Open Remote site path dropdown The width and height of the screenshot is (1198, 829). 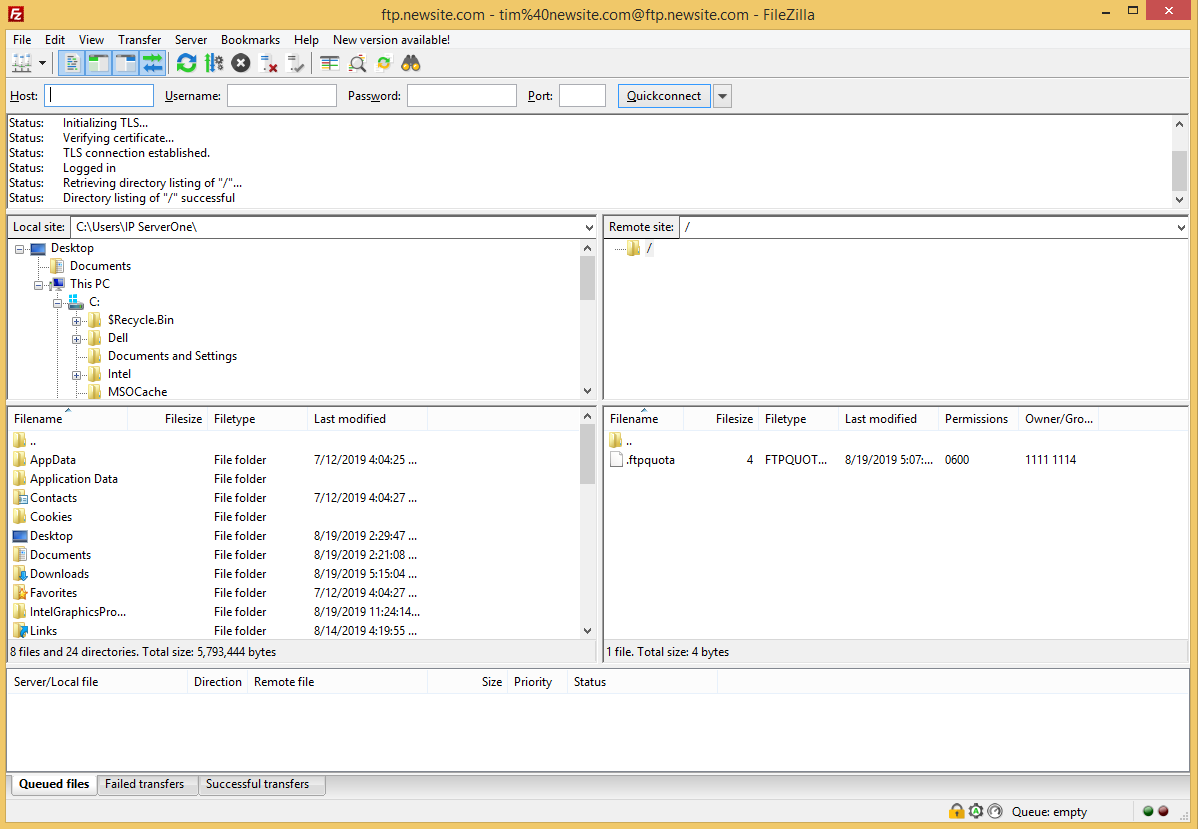click(x=1182, y=227)
